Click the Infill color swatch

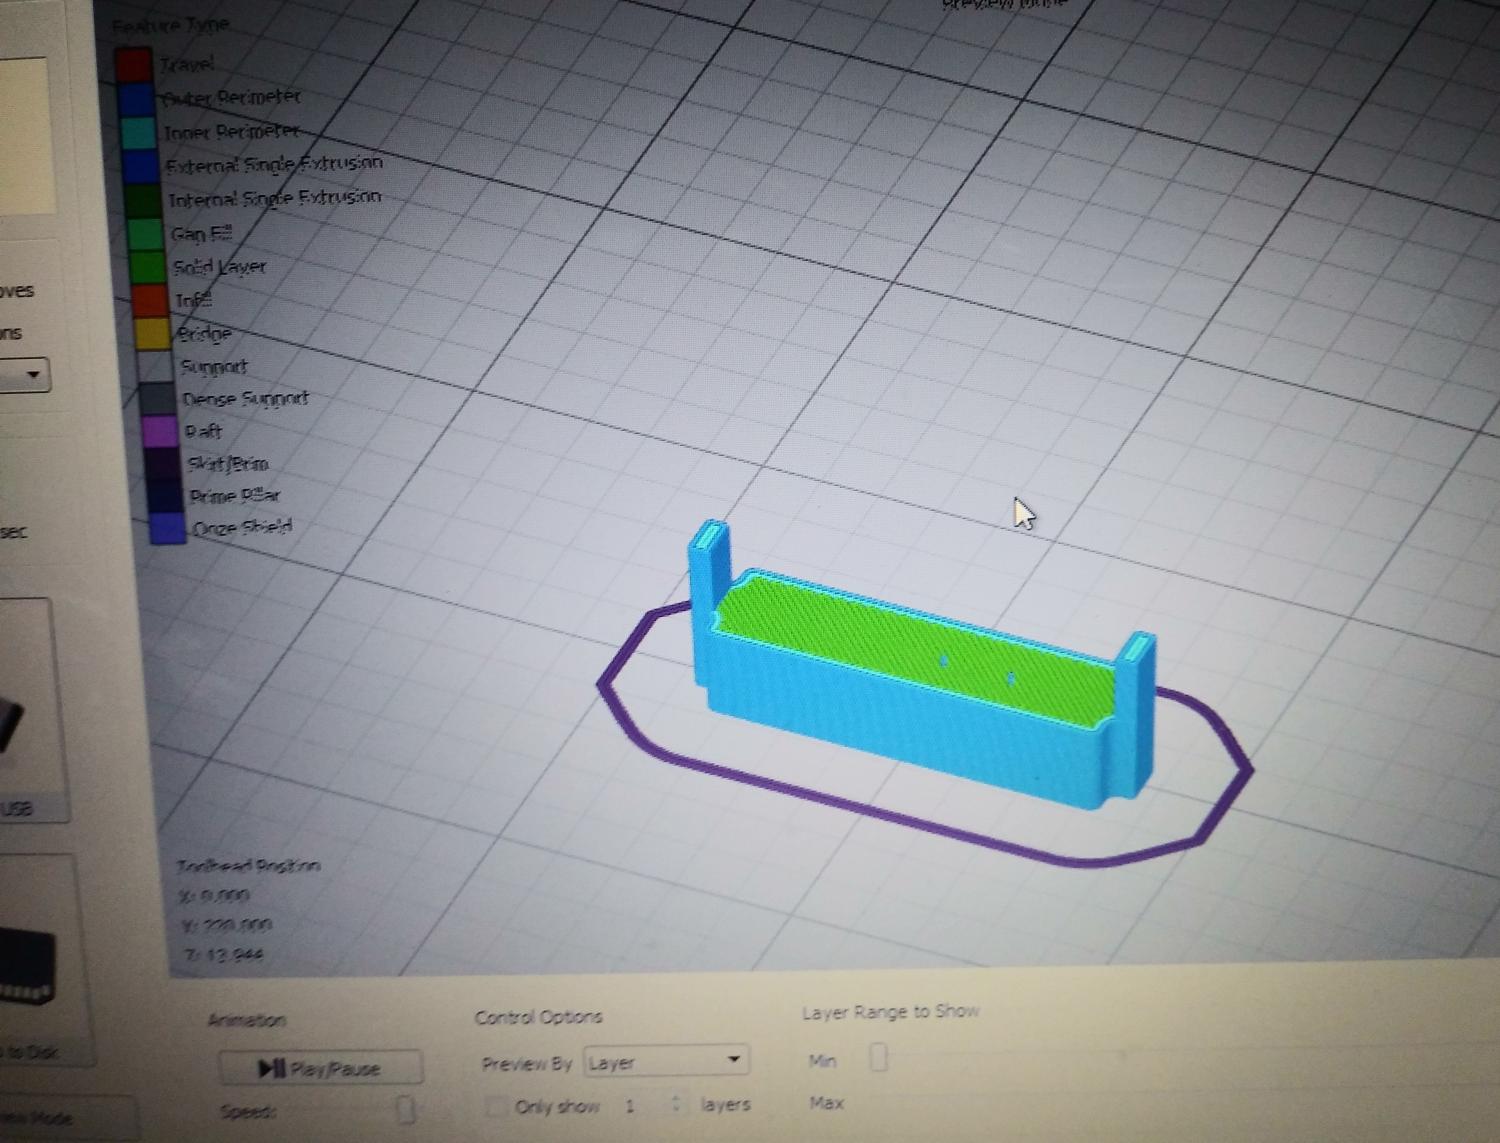tap(151, 300)
